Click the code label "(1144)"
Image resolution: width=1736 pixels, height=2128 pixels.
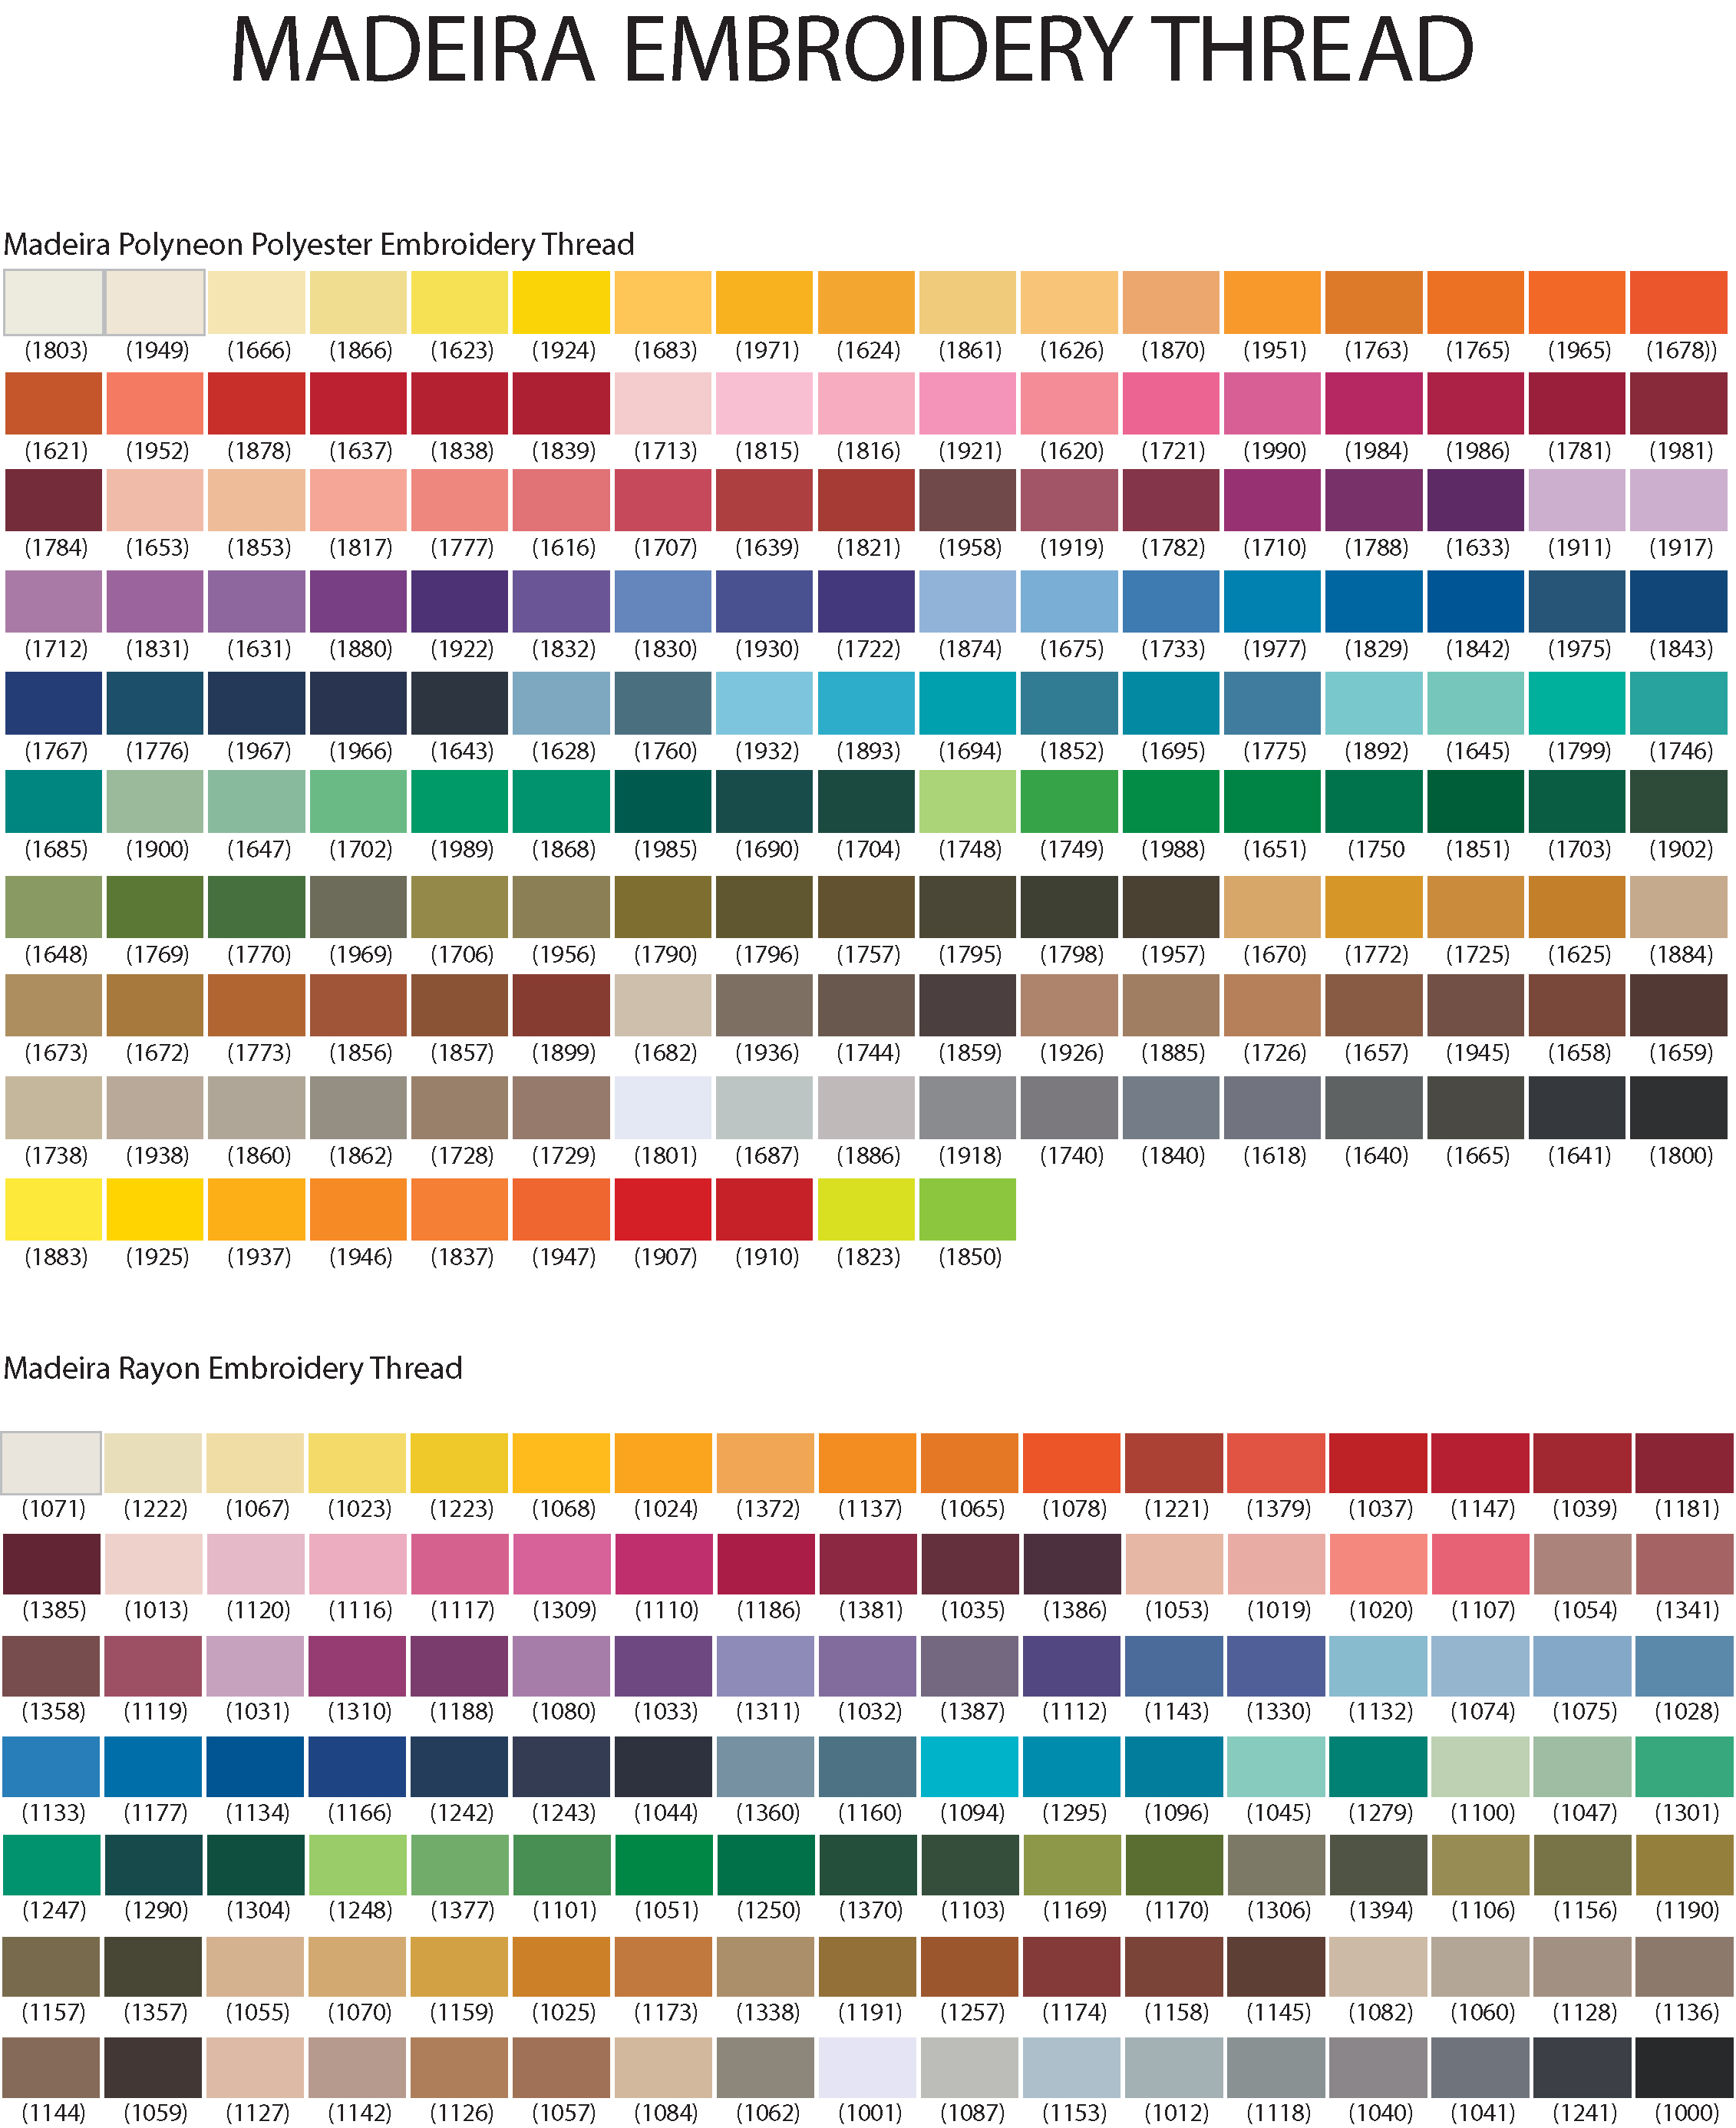tap(53, 2113)
